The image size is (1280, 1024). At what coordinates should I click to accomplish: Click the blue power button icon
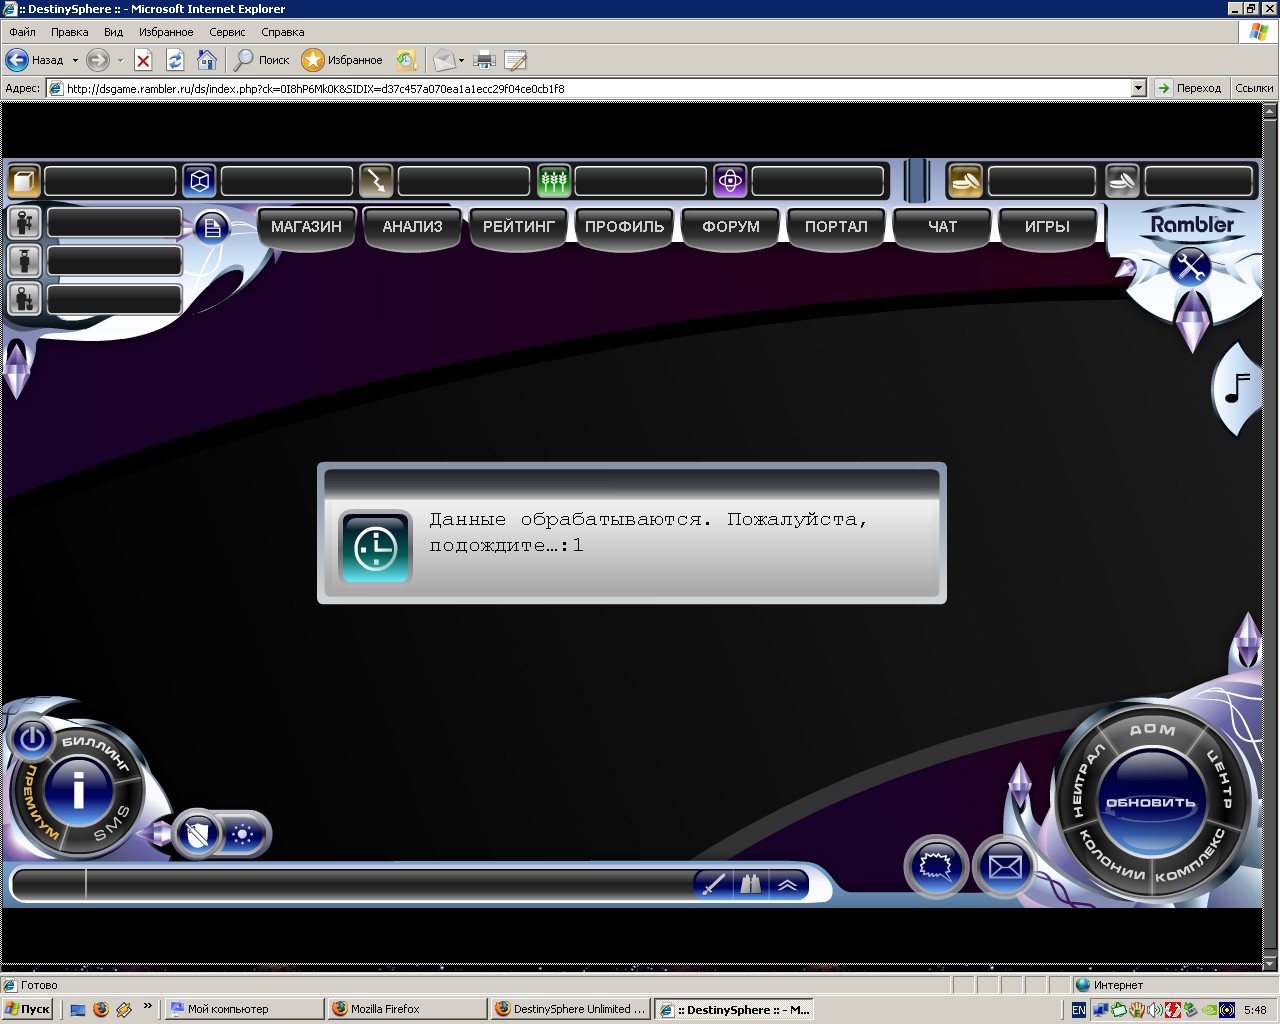tap(32, 739)
